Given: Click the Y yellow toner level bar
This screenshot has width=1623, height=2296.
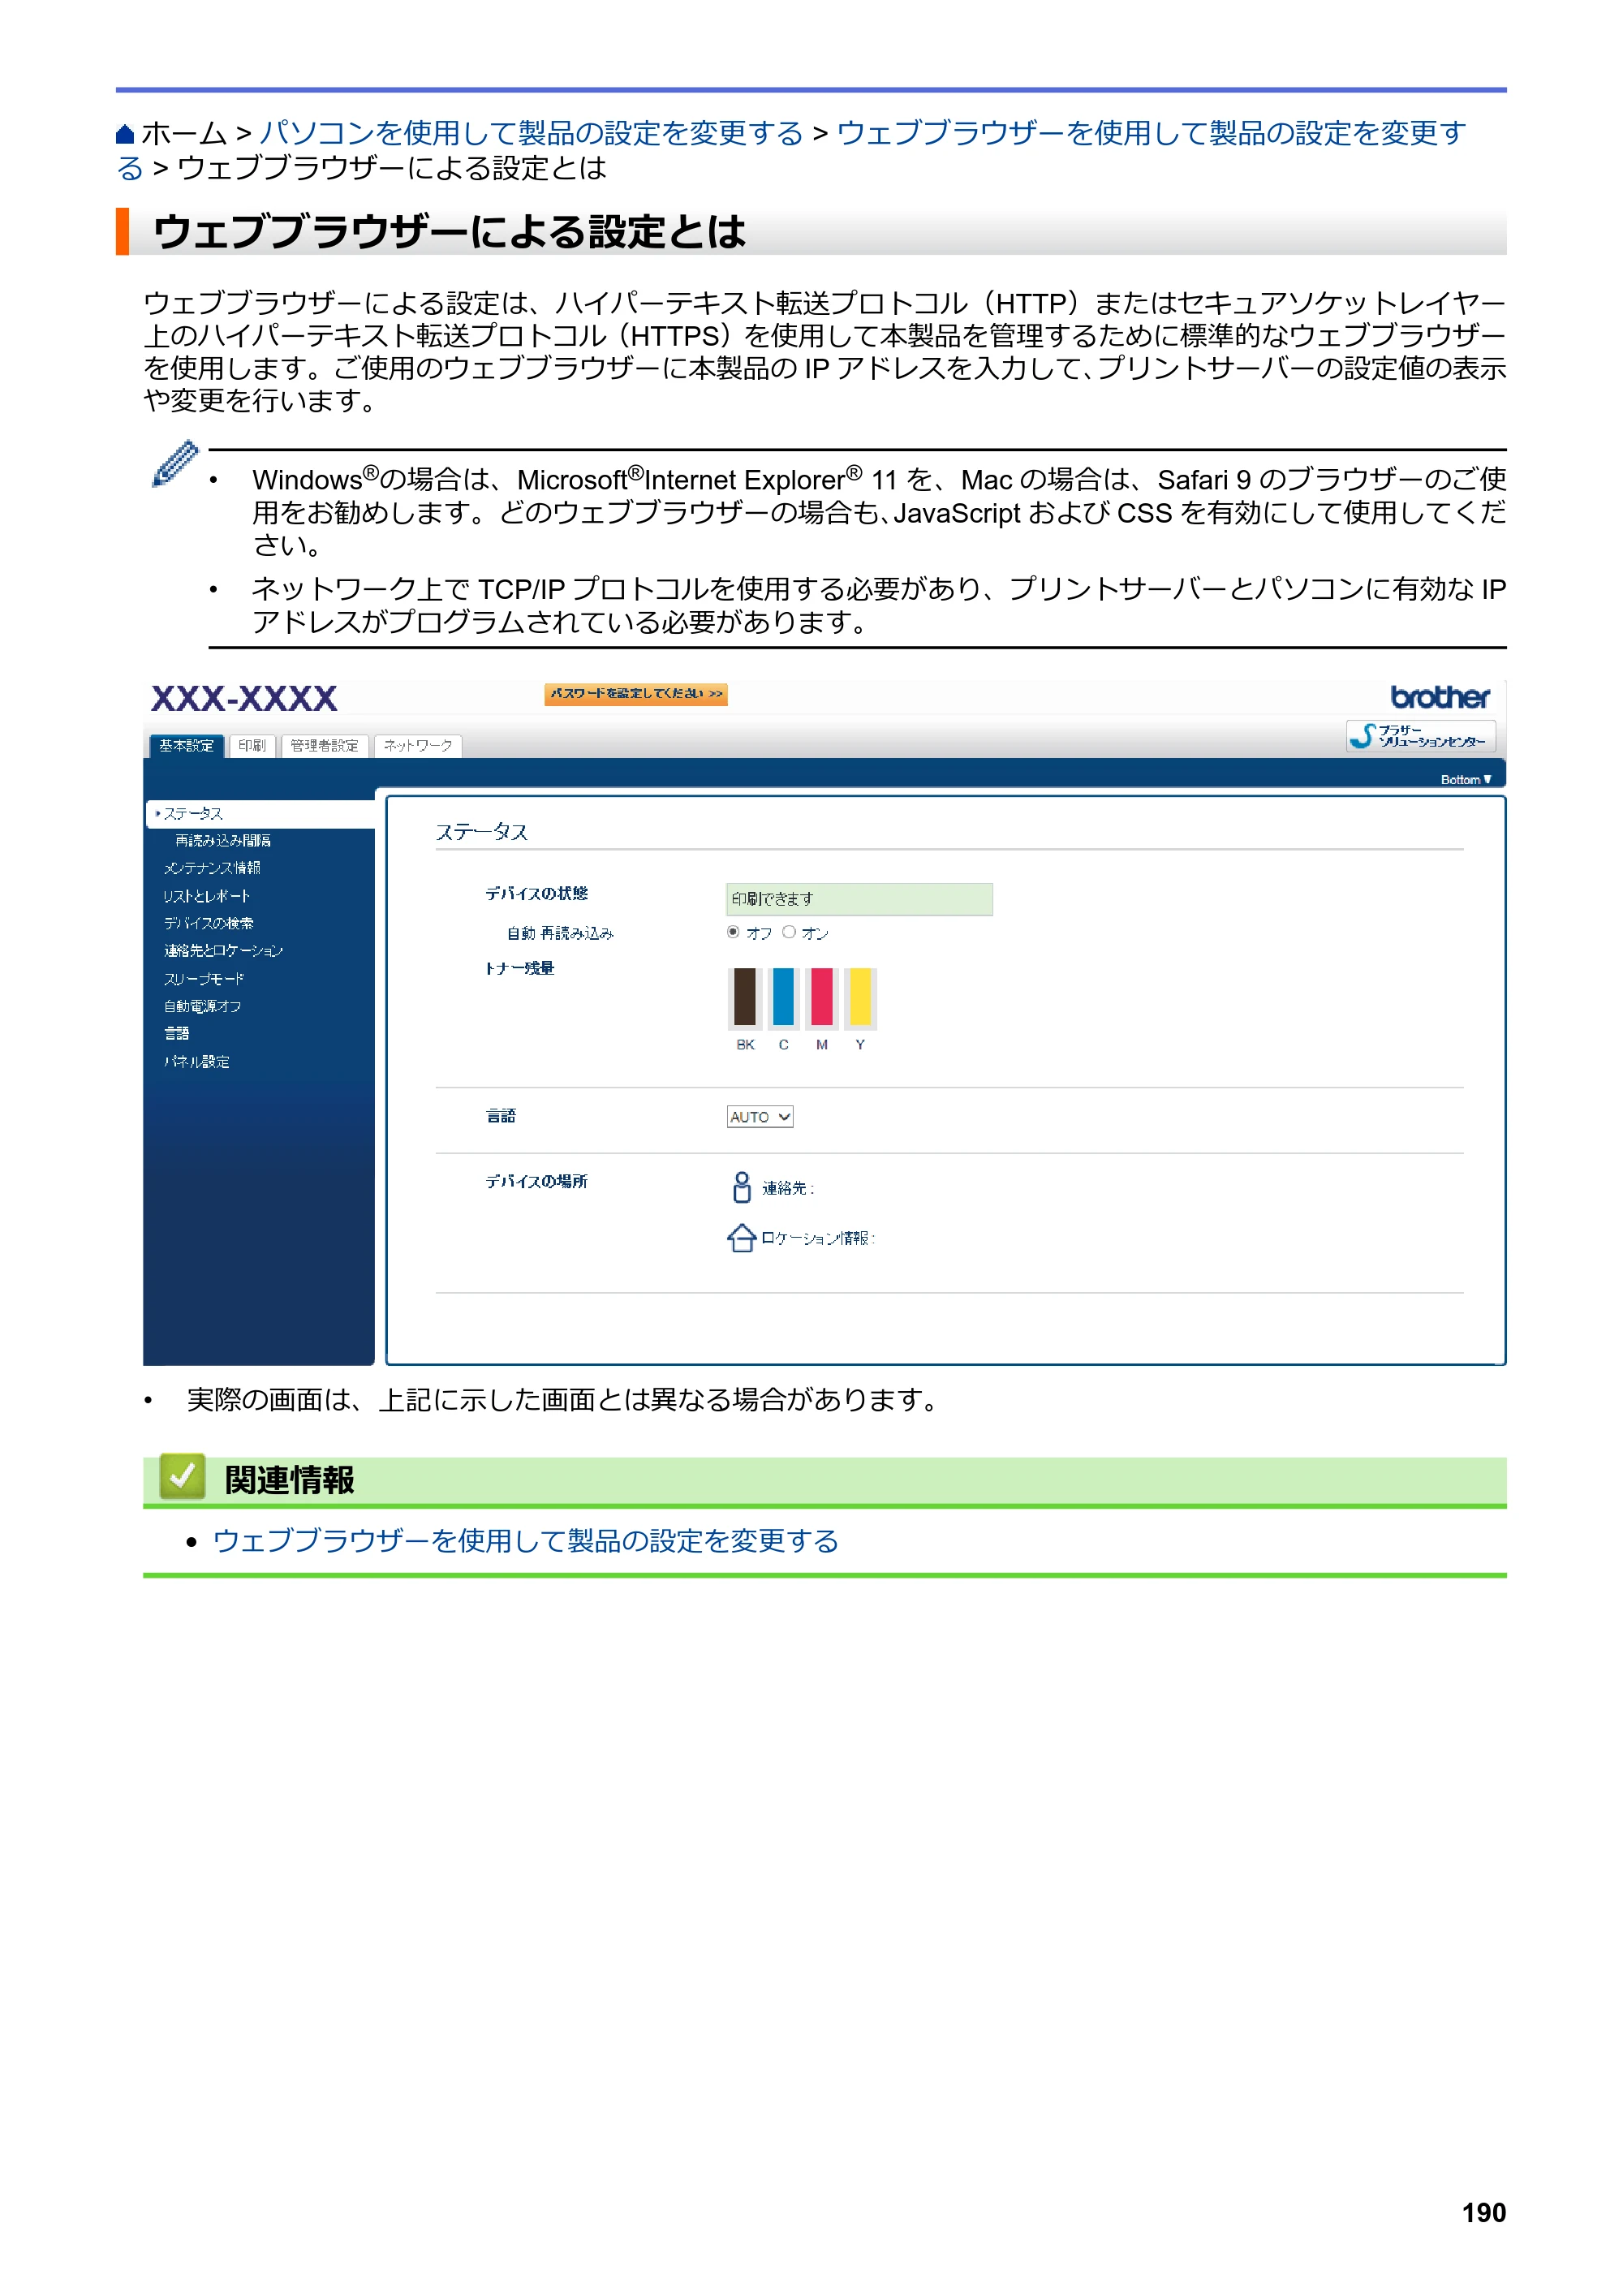Looking at the screenshot, I should [860, 997].
